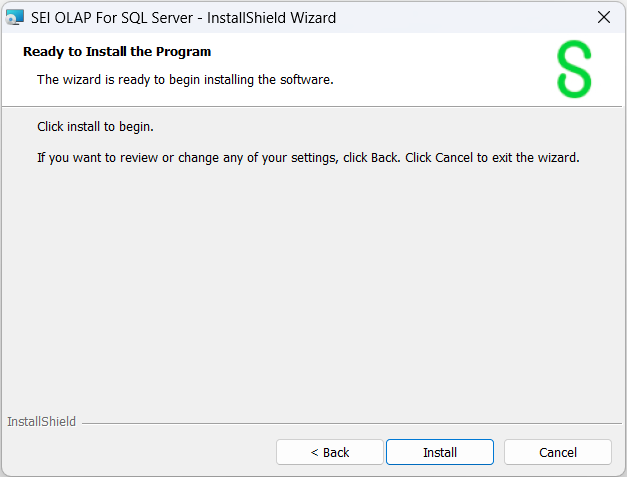Click the word "install" in "Click install to begin"
Viewport: 627px width, 477px height.
(86, 127)
